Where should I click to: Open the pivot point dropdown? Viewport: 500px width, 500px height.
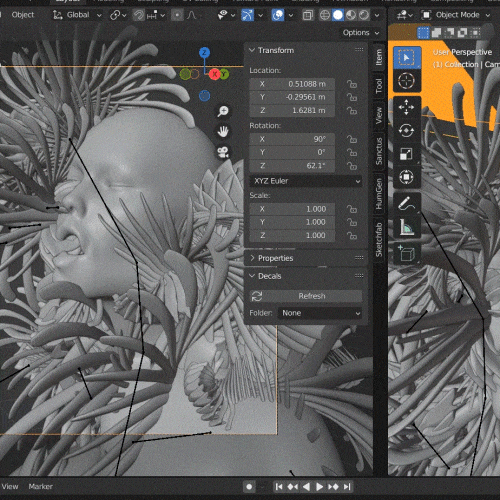(118, 15)
